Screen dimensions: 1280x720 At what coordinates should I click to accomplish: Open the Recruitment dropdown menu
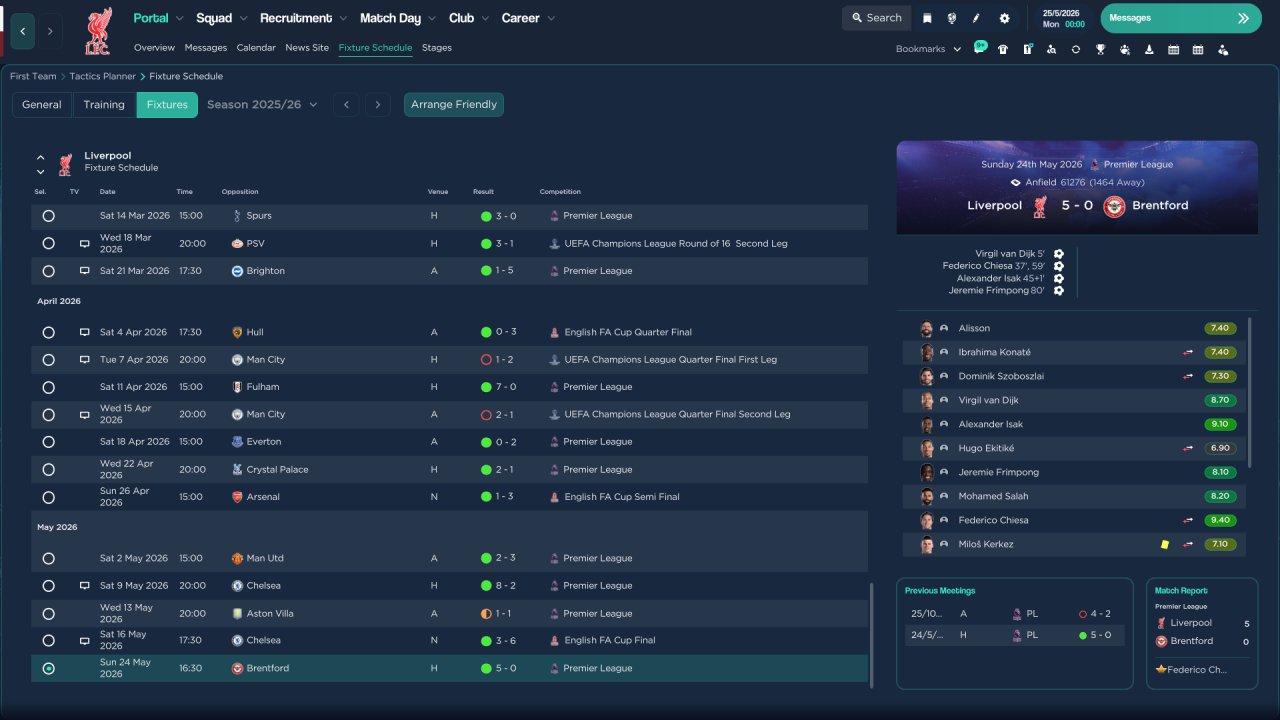pyautogui.click(x=304, y=18)
